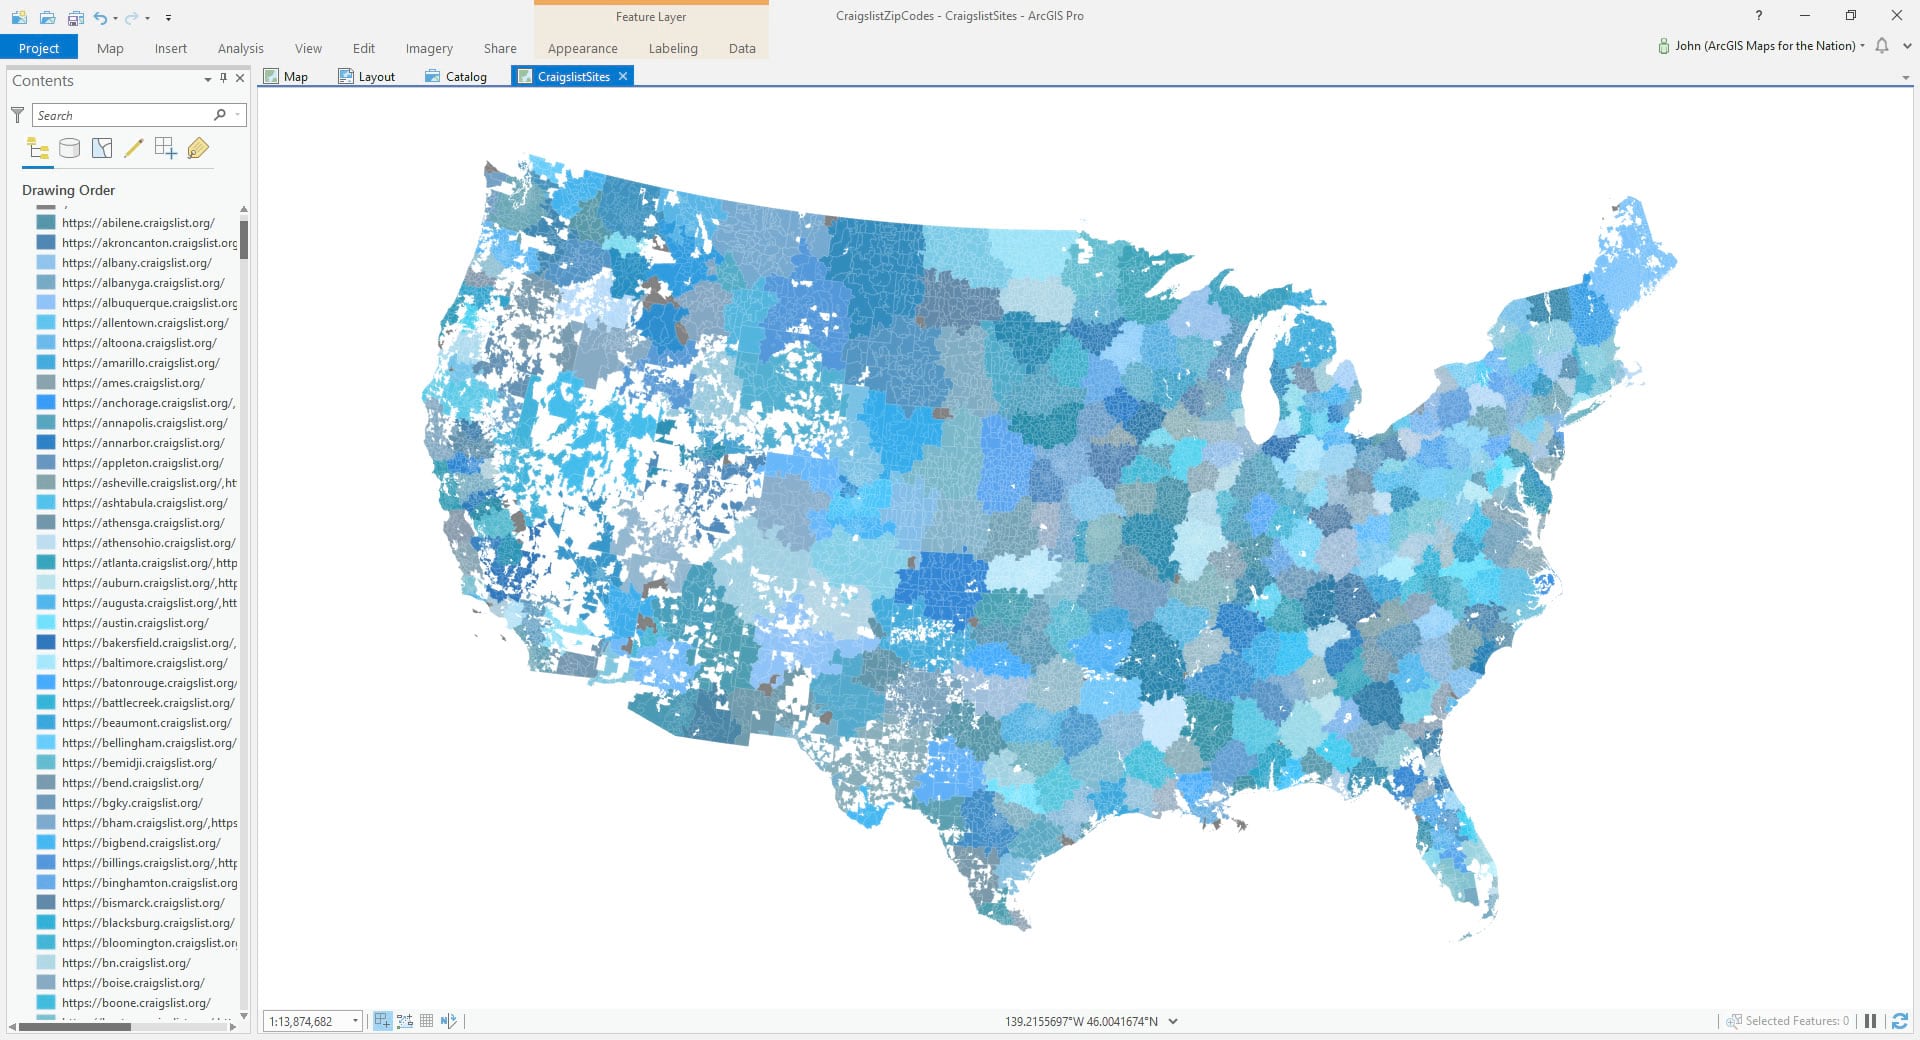The height and width of the screenshot is (1040, 1920).
Task: Select List By Snapping view
Action: [166, 149]
